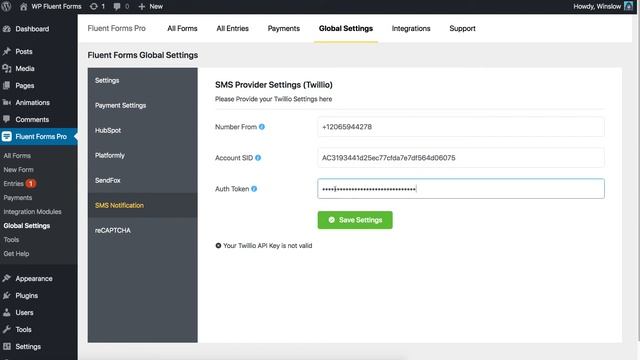This screenshot has width=640, height=360.
Task: Click the info icon next to Account SID
Action: coord(258,158)
